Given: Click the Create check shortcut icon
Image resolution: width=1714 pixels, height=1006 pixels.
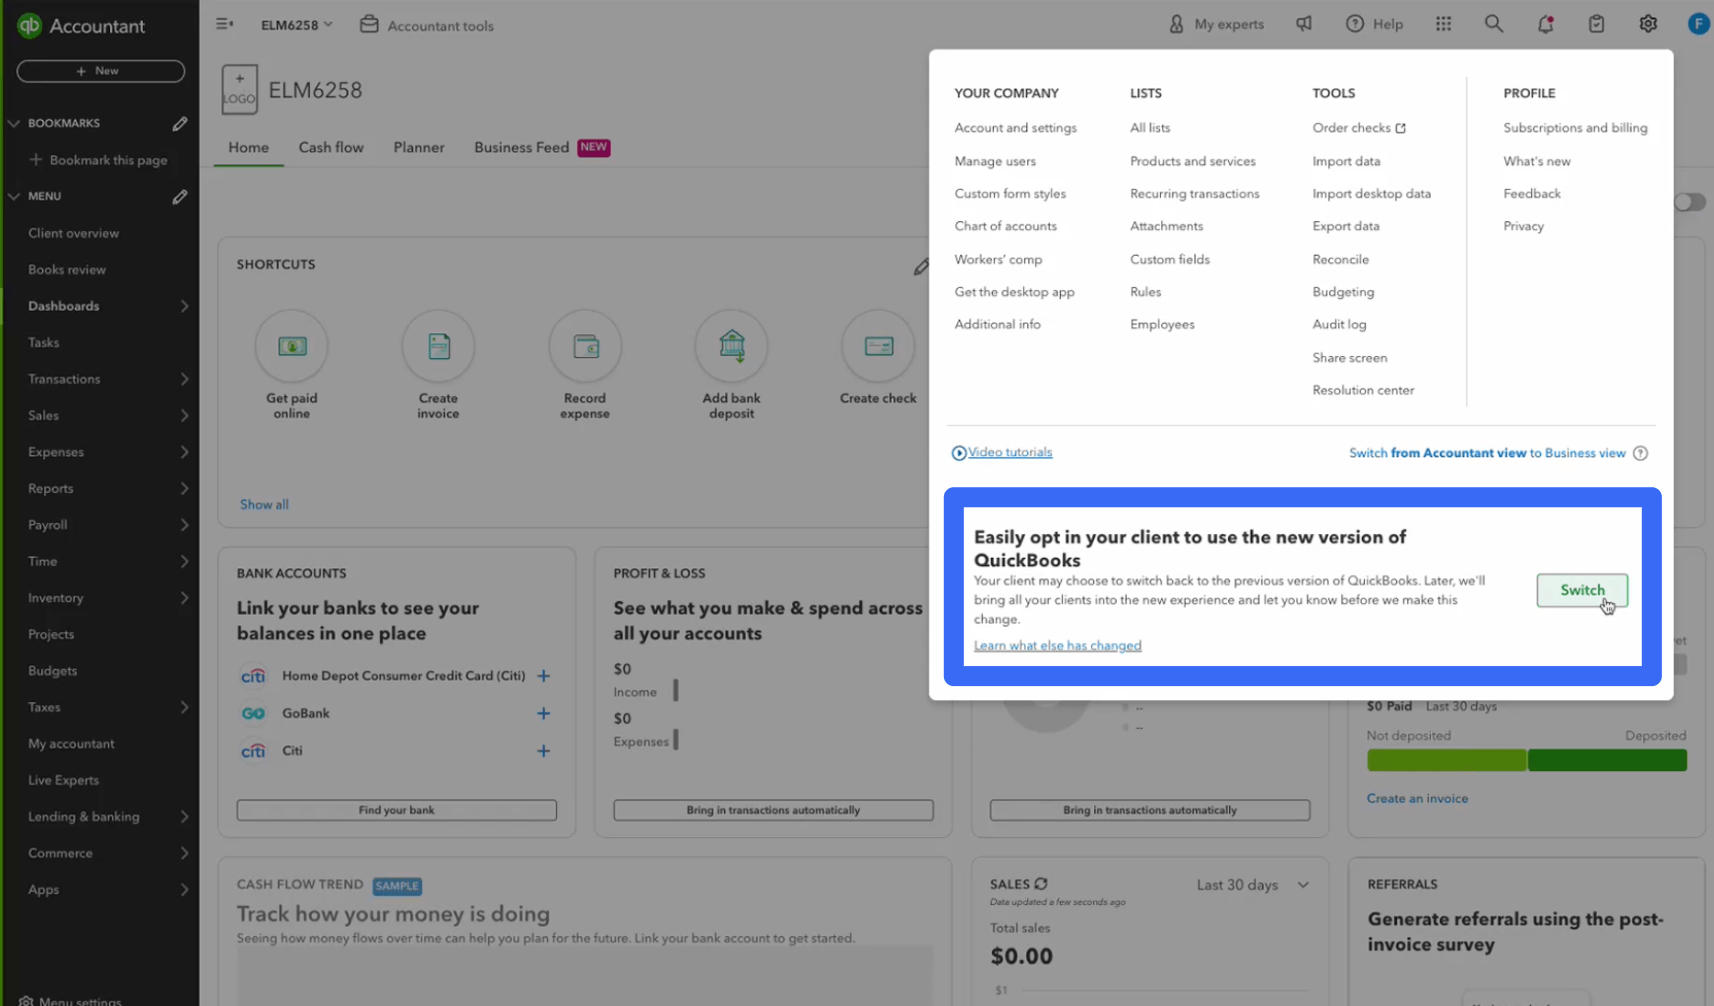Looking at the screenshot, I should point(878,346).
